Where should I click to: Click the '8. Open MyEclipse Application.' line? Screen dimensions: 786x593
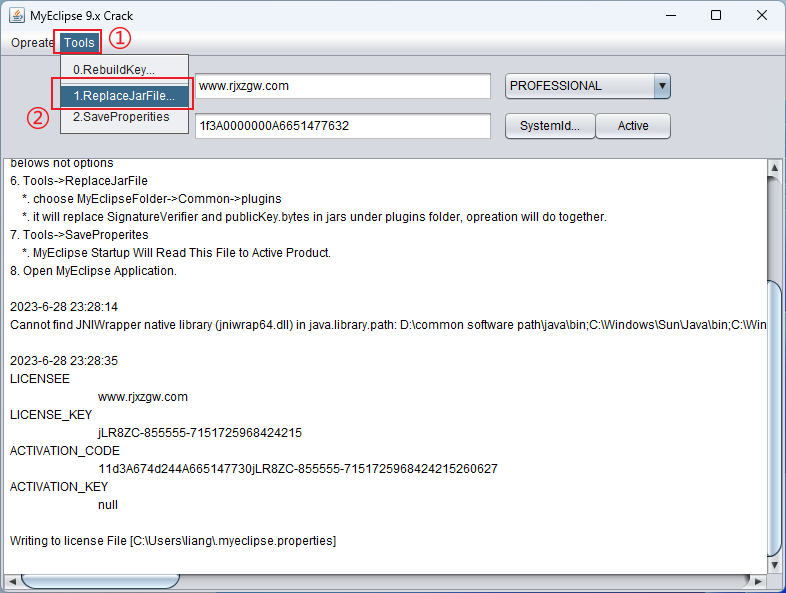point(93,271)
